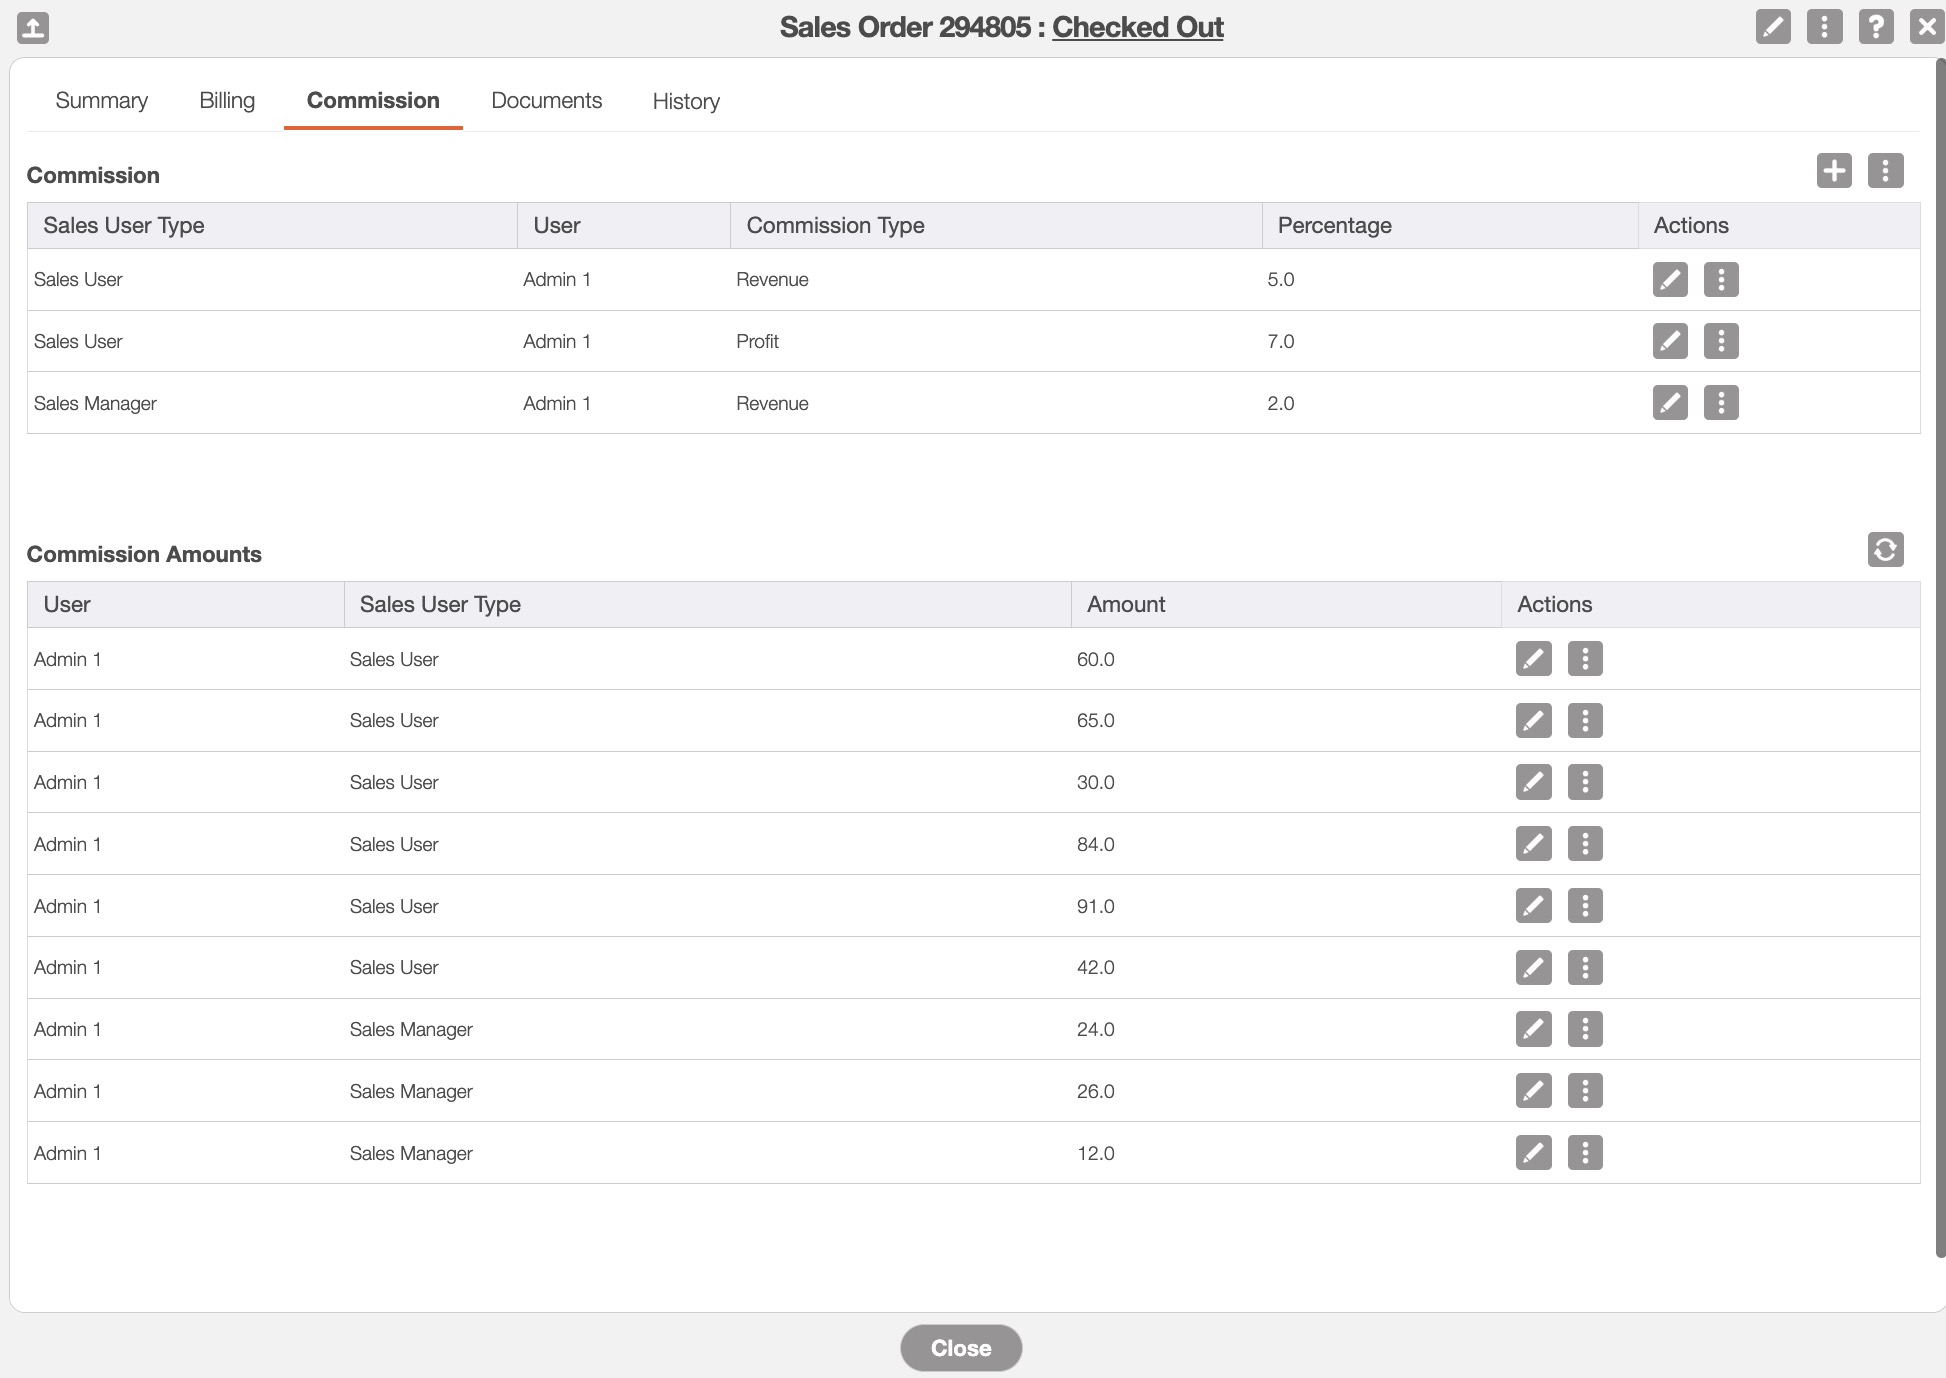Open the more actions menu for the 26.0 amount row
Screen dimensions: 1946x1378
1584,1092
